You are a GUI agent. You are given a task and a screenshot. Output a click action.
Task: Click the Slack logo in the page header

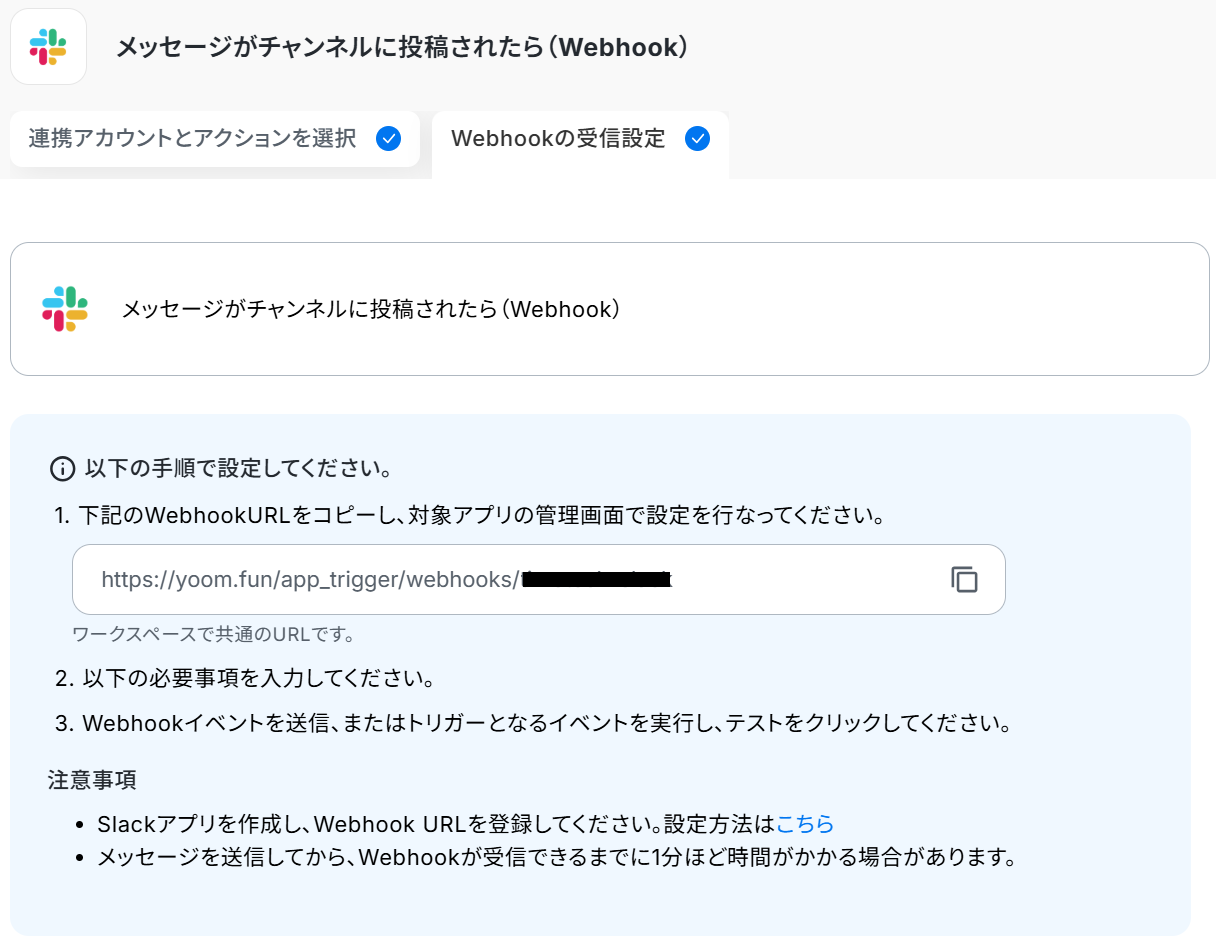pyautogui.click(x=48, y=47)
